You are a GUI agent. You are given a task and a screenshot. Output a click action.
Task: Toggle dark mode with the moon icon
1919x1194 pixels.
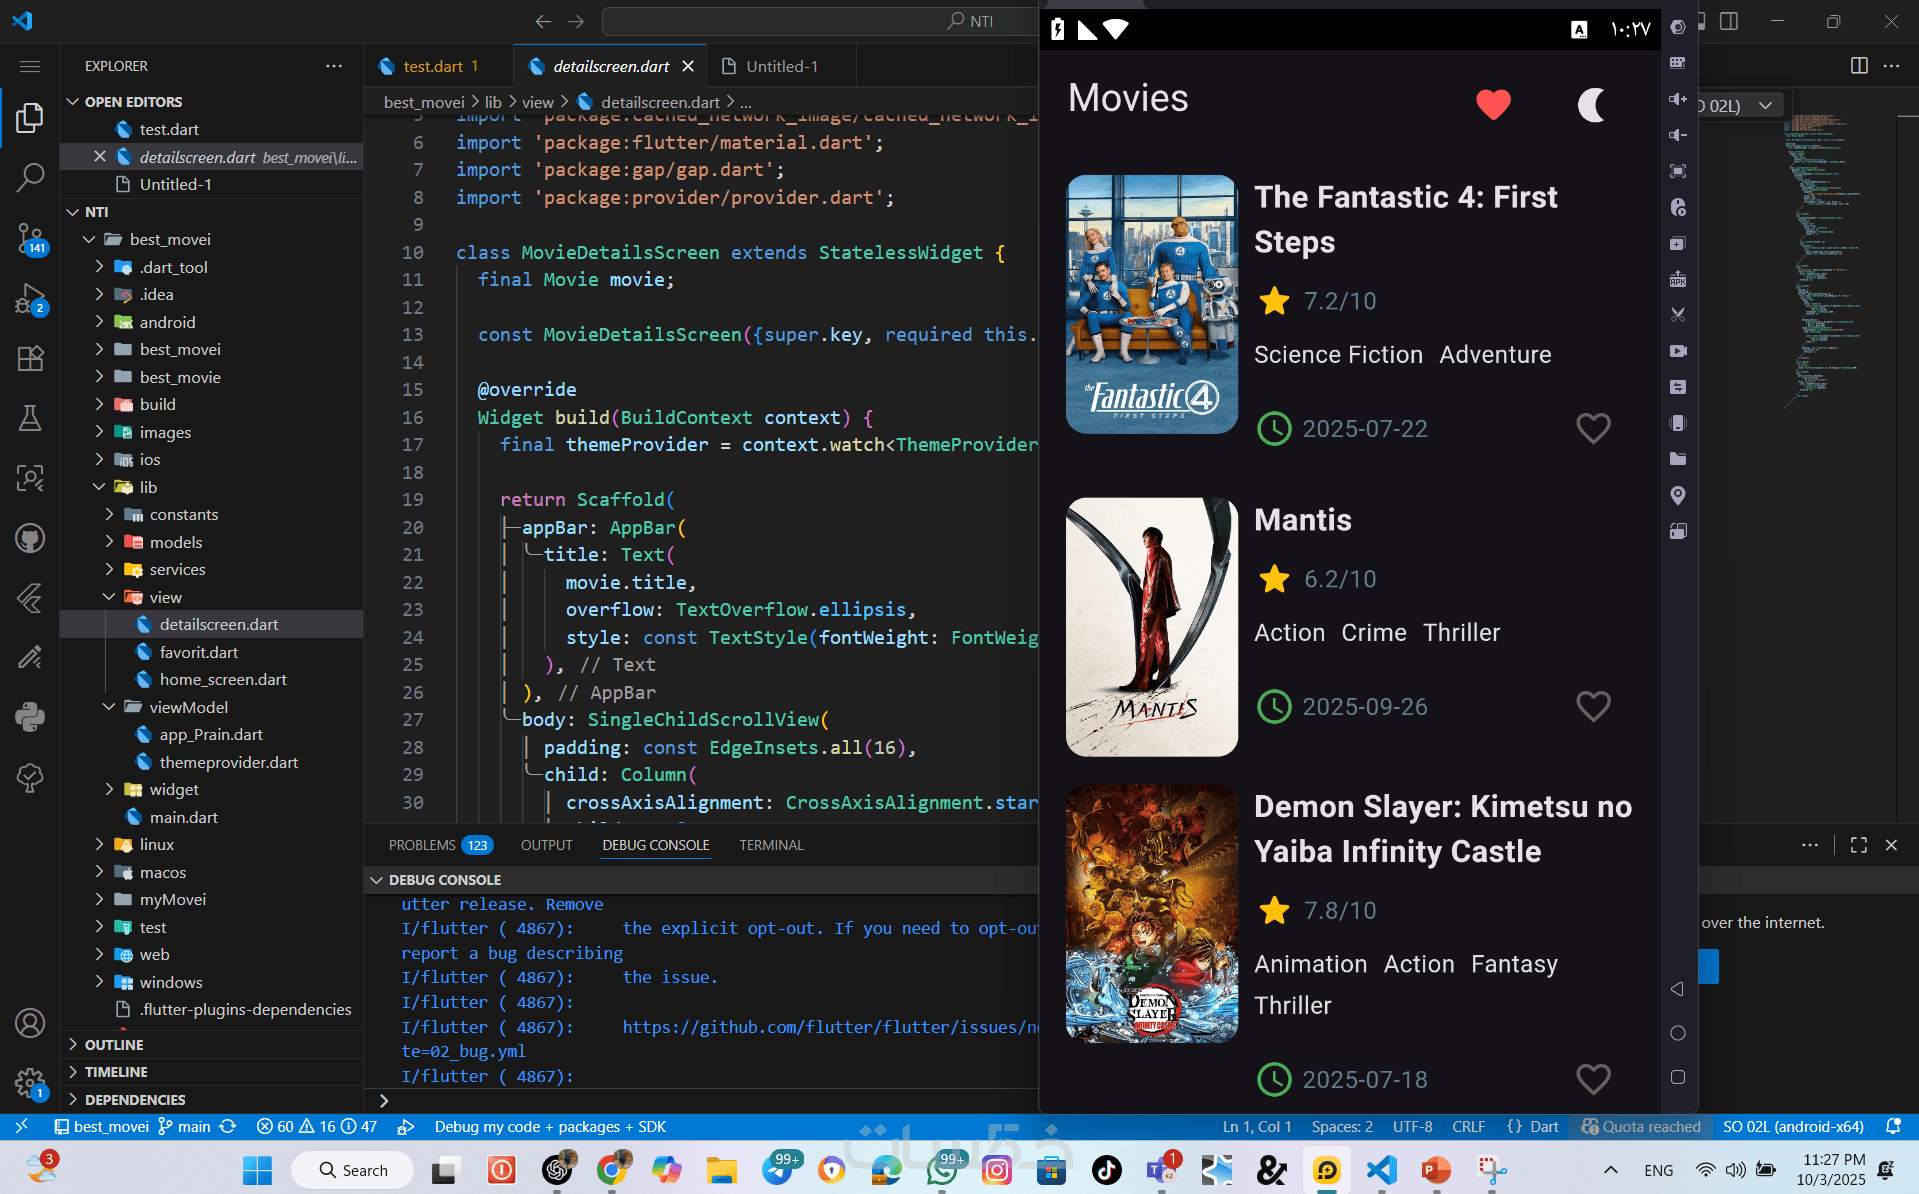[1591, 104]
